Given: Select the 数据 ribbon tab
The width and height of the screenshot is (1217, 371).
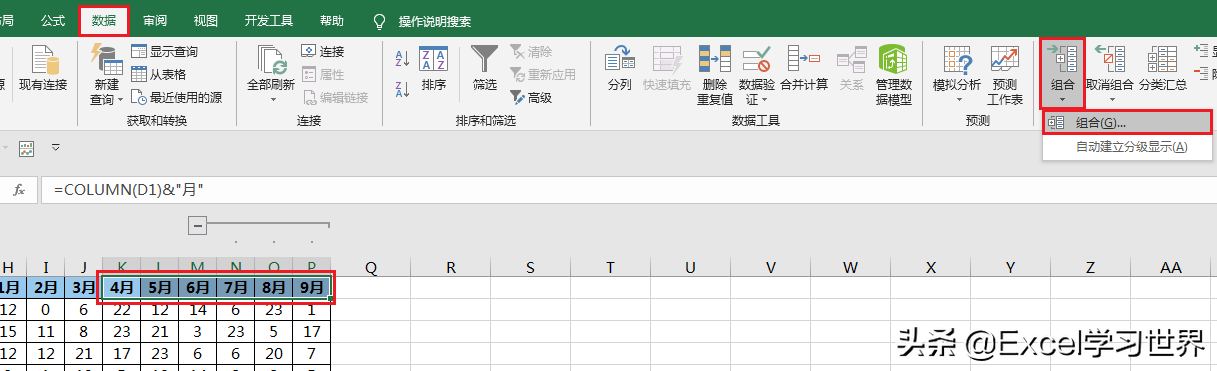Looking at the screenshot, I should pyautogui.click(x=104, y=21).
